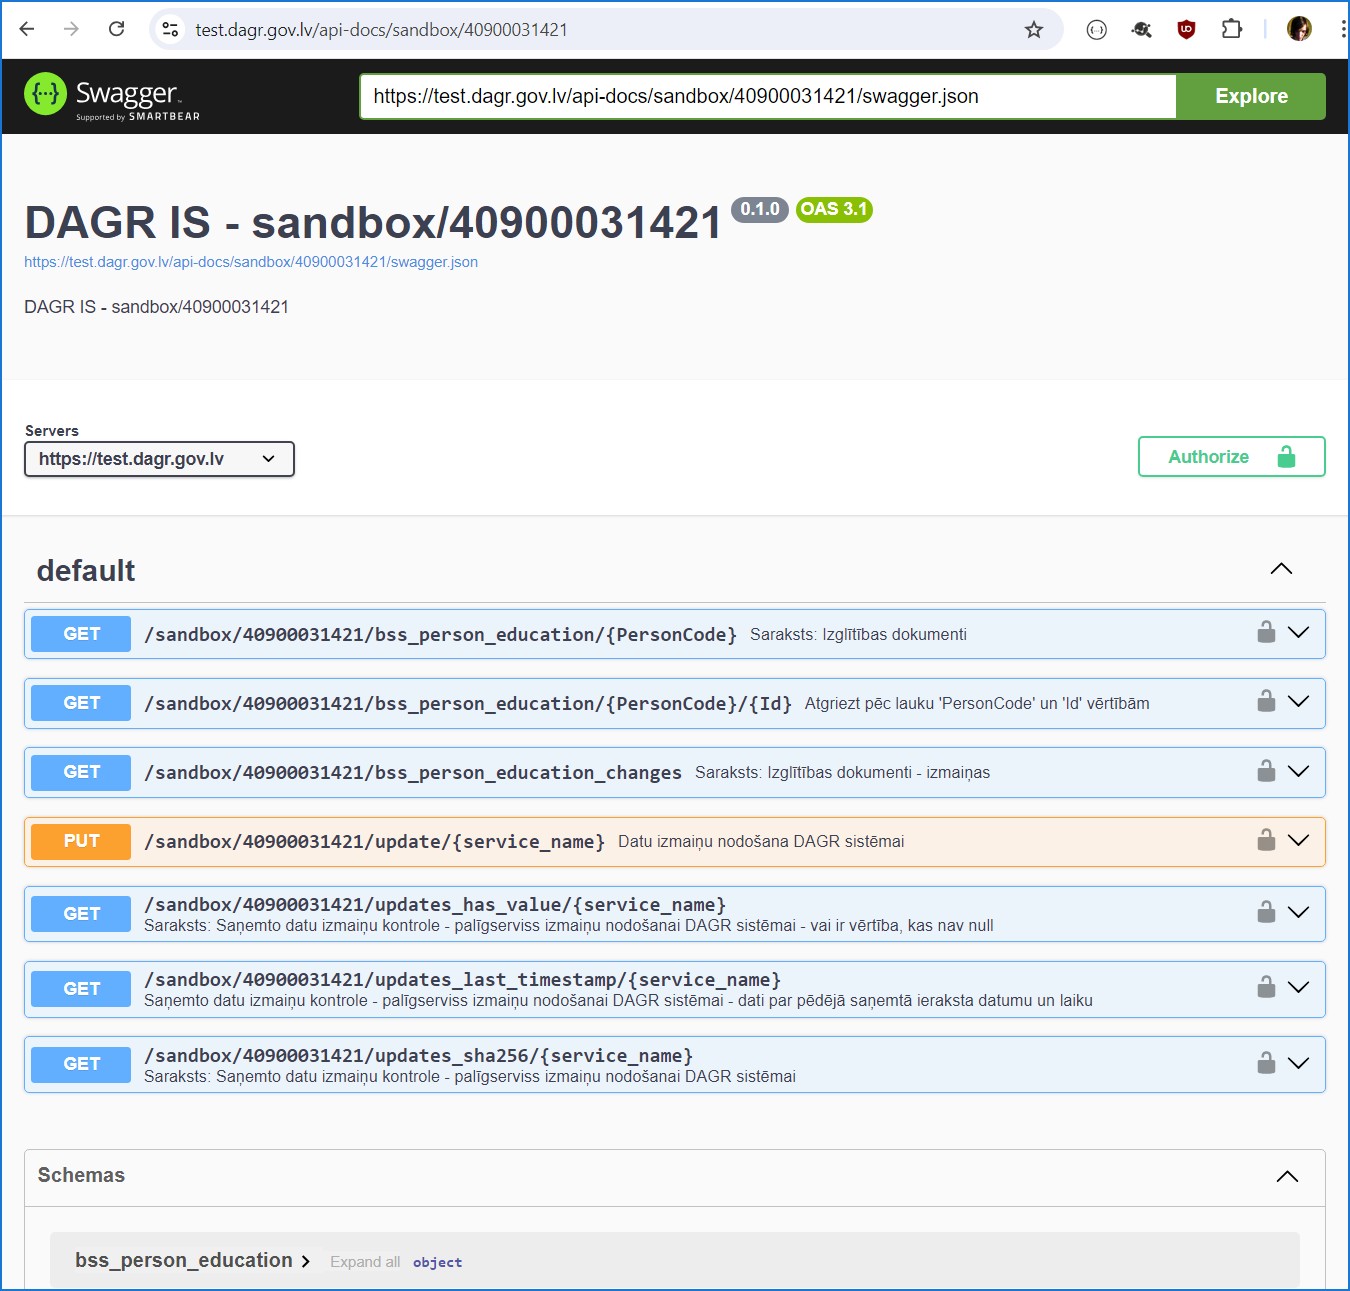This screenshot has width=1350, height=1291.
Task: Collapse the default section with its chevron
Action: (1281, 569)
